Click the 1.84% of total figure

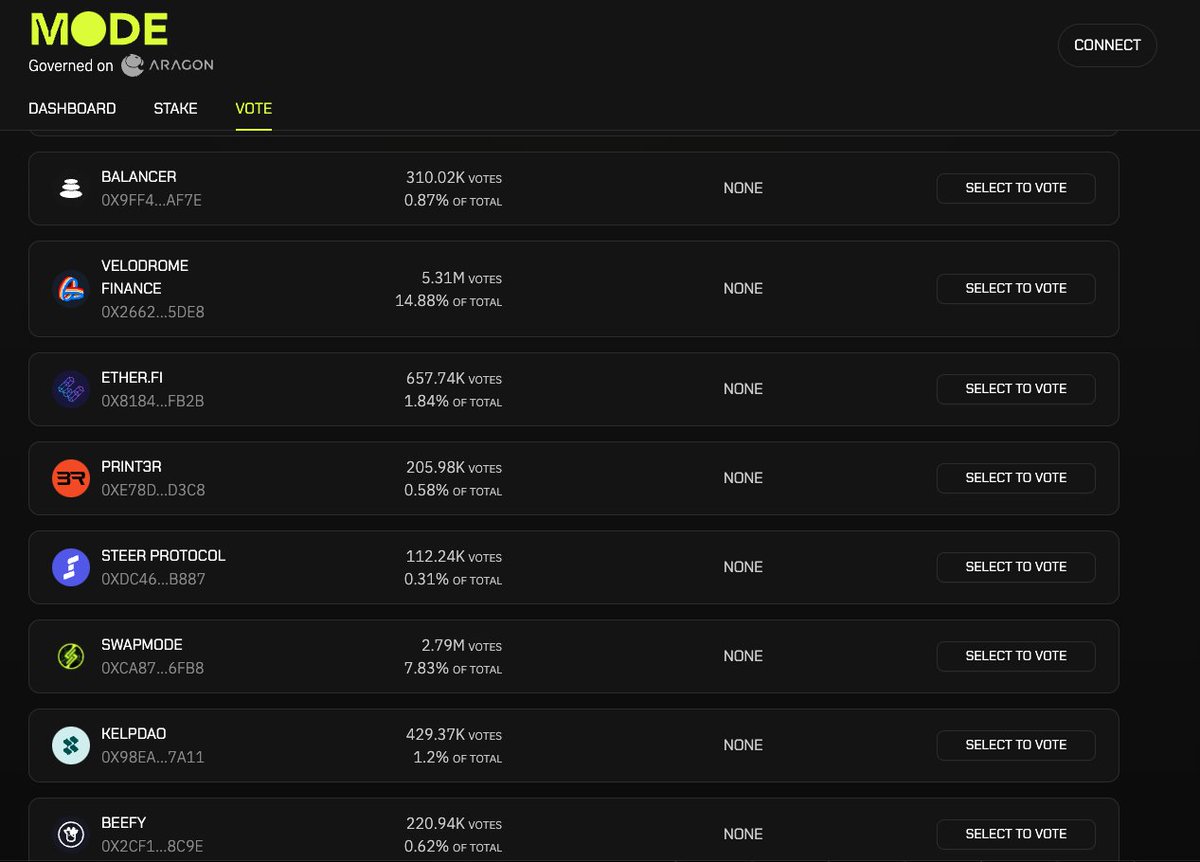point(453,402)
